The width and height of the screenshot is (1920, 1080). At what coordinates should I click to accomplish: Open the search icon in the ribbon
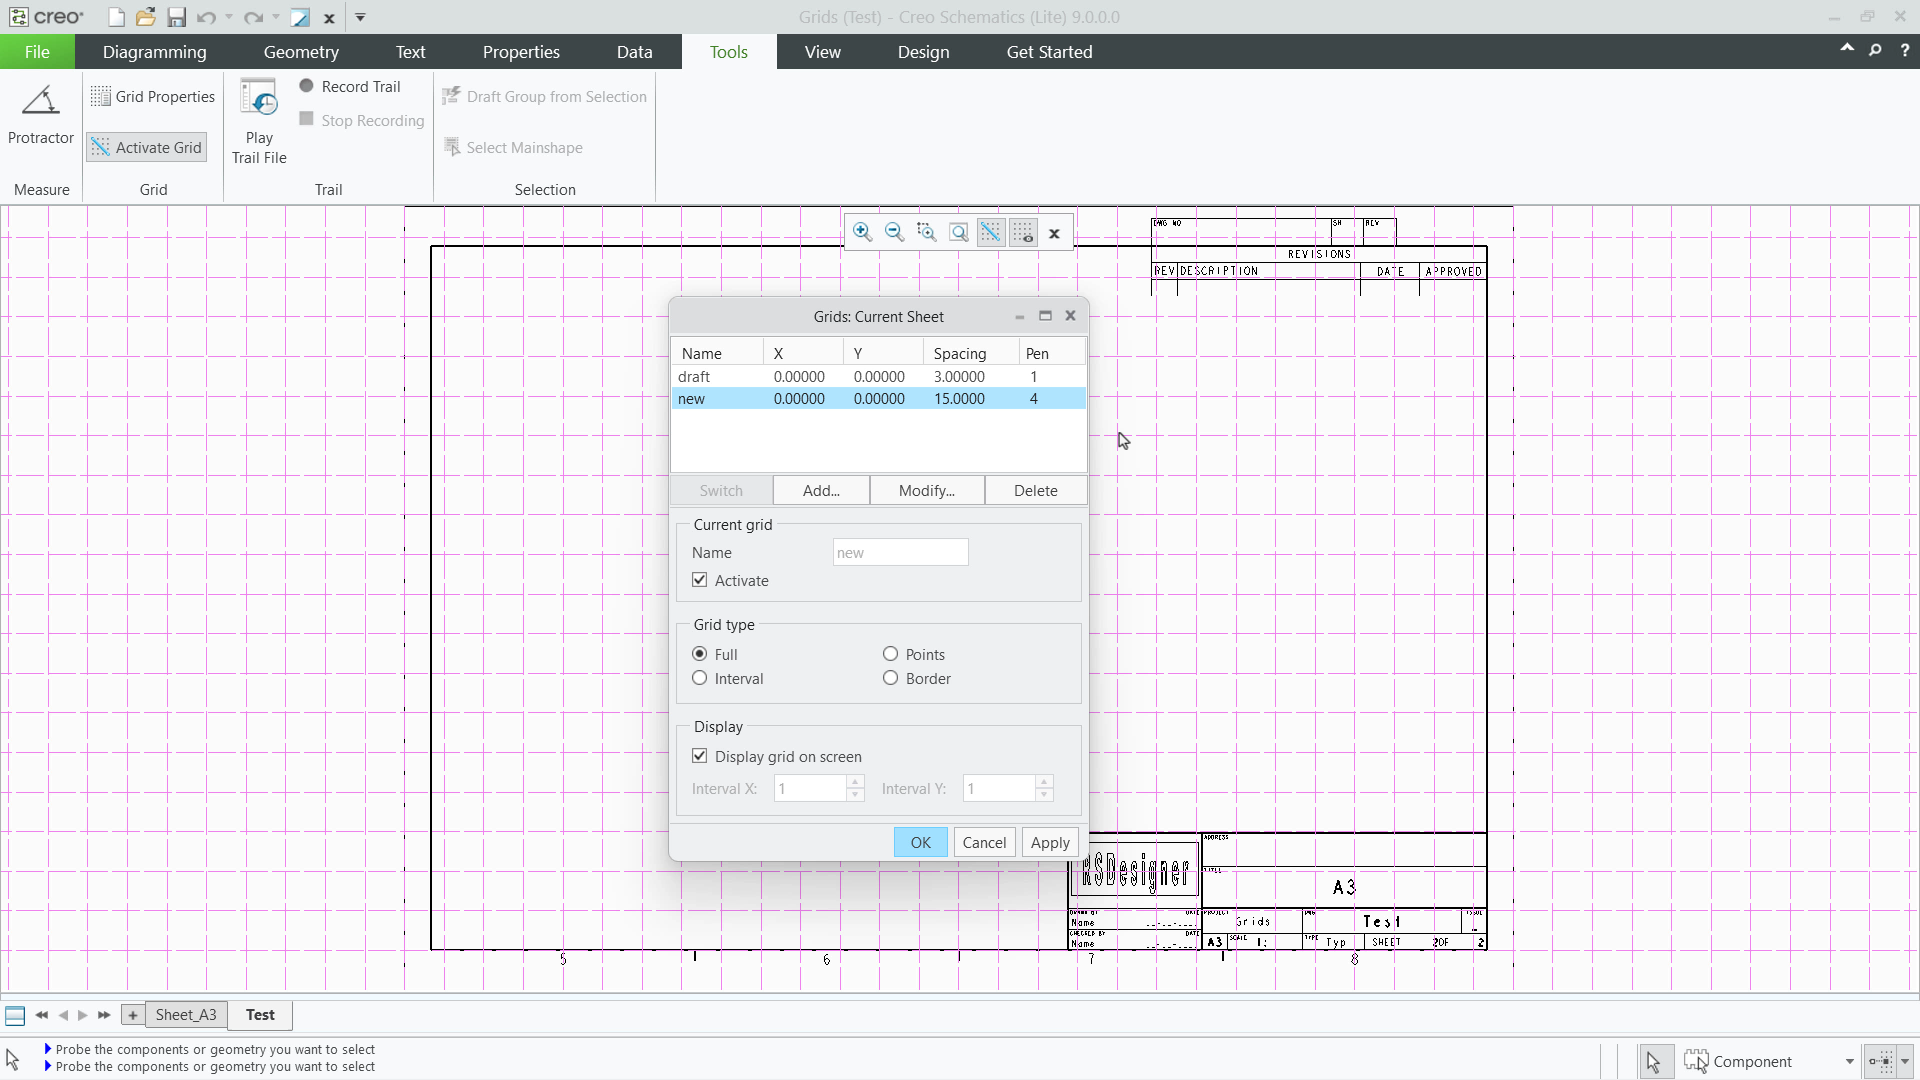click(1875, 50)
